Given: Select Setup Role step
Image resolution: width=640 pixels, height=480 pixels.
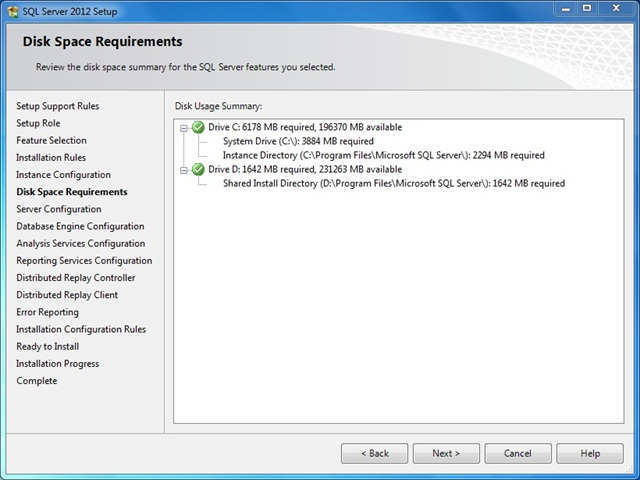Looking at the screenshot, I should 38,123.
